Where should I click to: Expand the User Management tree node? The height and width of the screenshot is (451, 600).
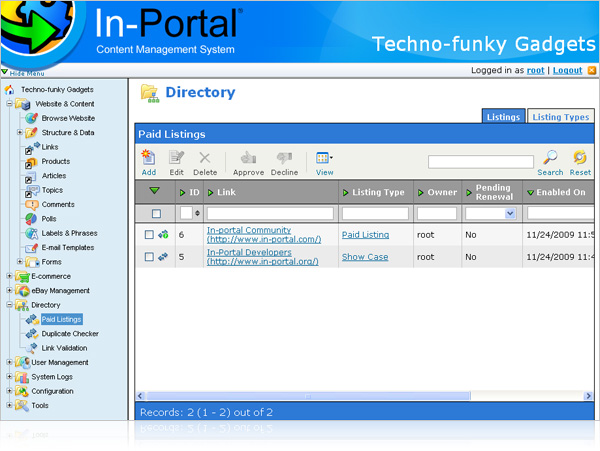coord(9,362)
